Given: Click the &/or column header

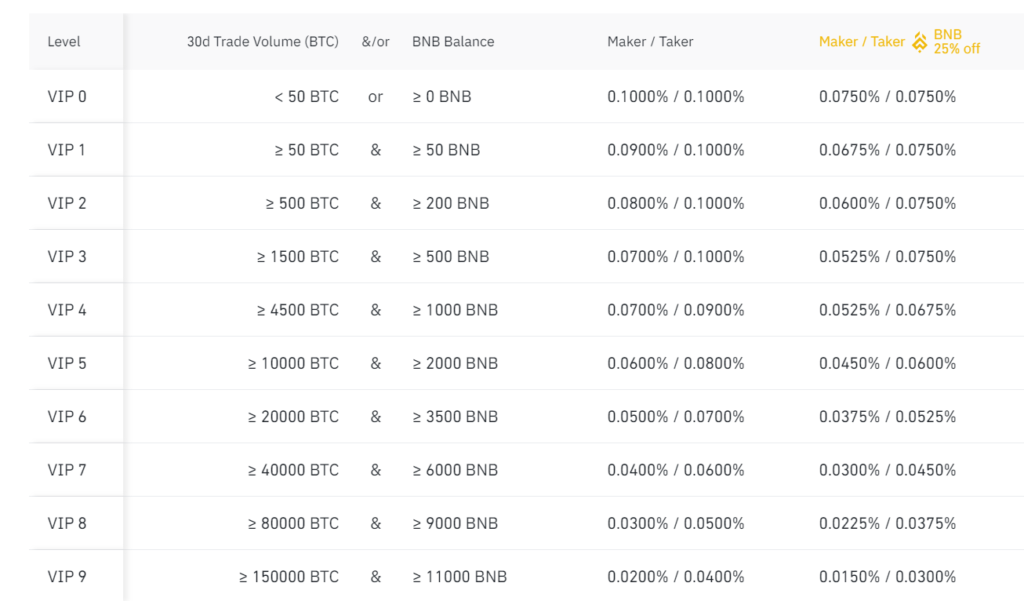Looking at the screenshot, I should coord(376,42).
